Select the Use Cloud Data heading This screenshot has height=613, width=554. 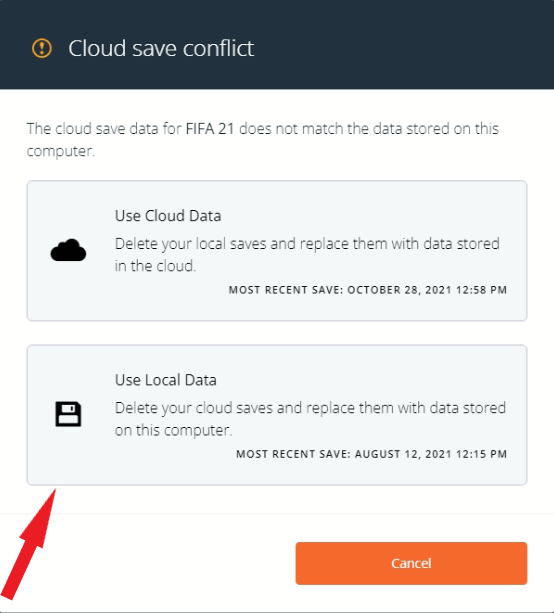tap(168, 216)
